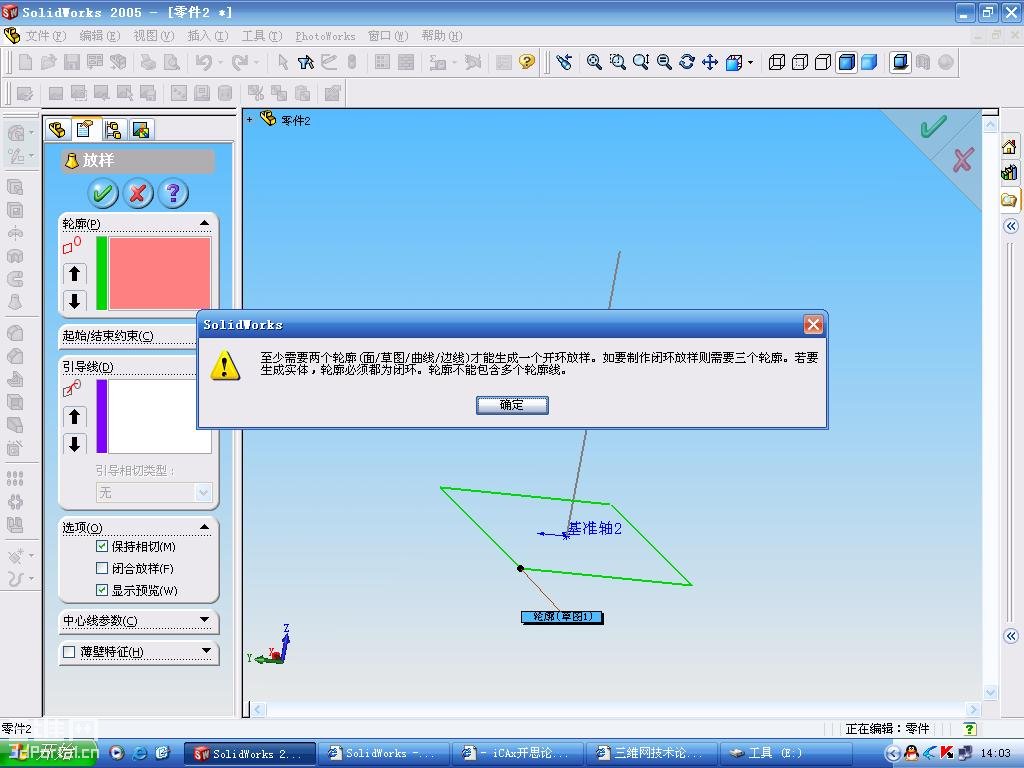
Task: Toggle the 保持相切(M) checkbox
Action: (x=102, y=546)
